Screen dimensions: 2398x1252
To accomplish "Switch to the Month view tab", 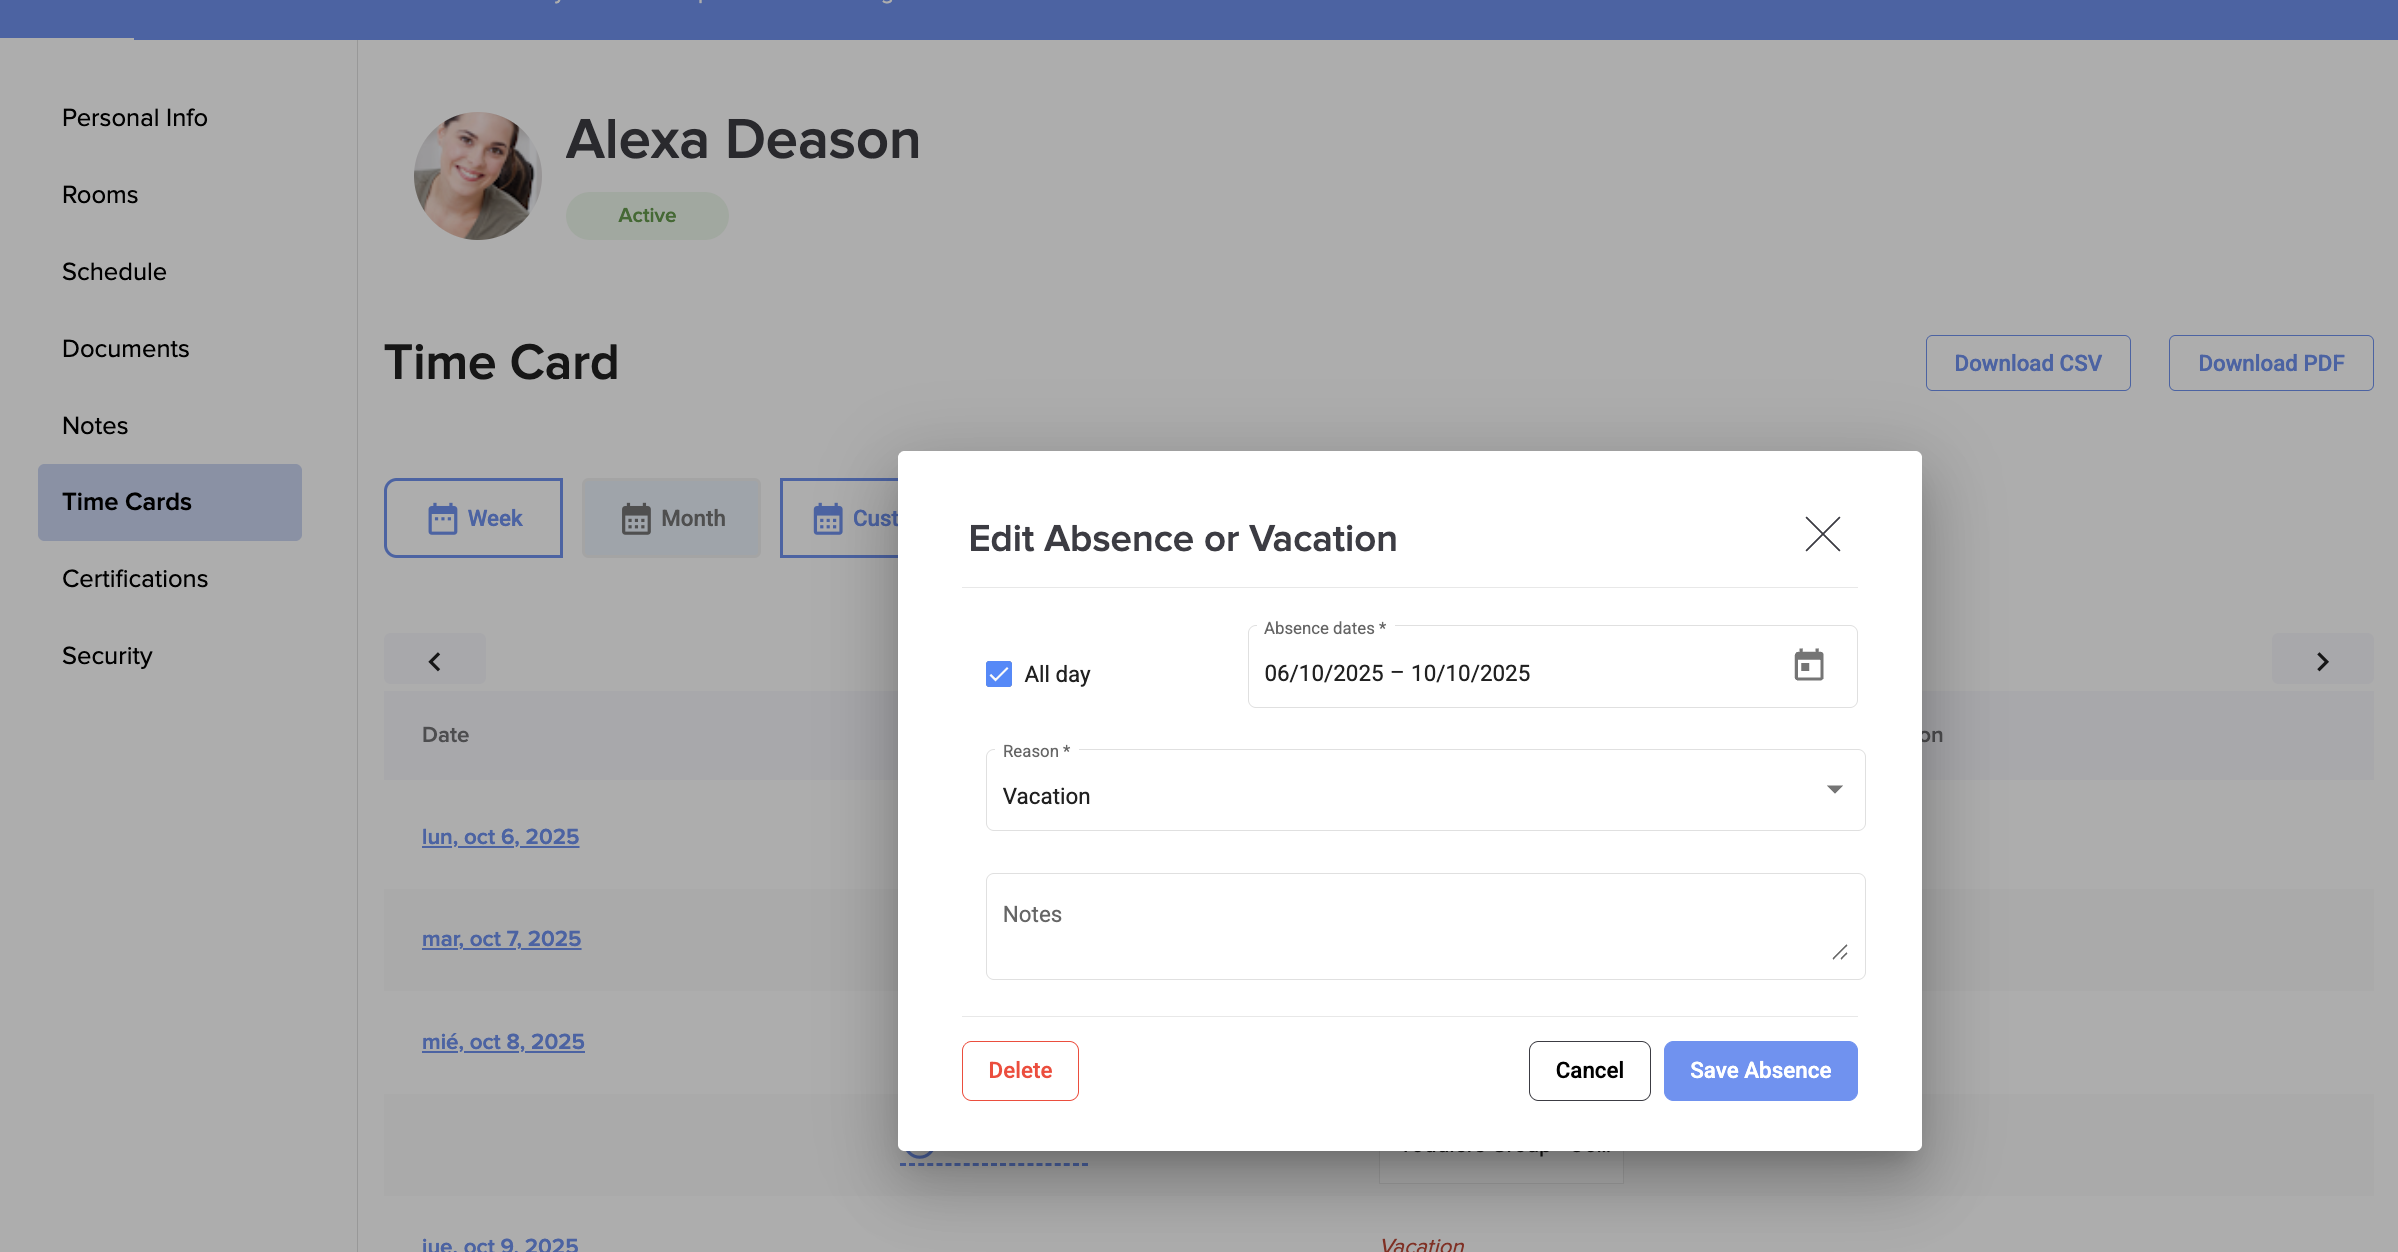I will point(672,518).
